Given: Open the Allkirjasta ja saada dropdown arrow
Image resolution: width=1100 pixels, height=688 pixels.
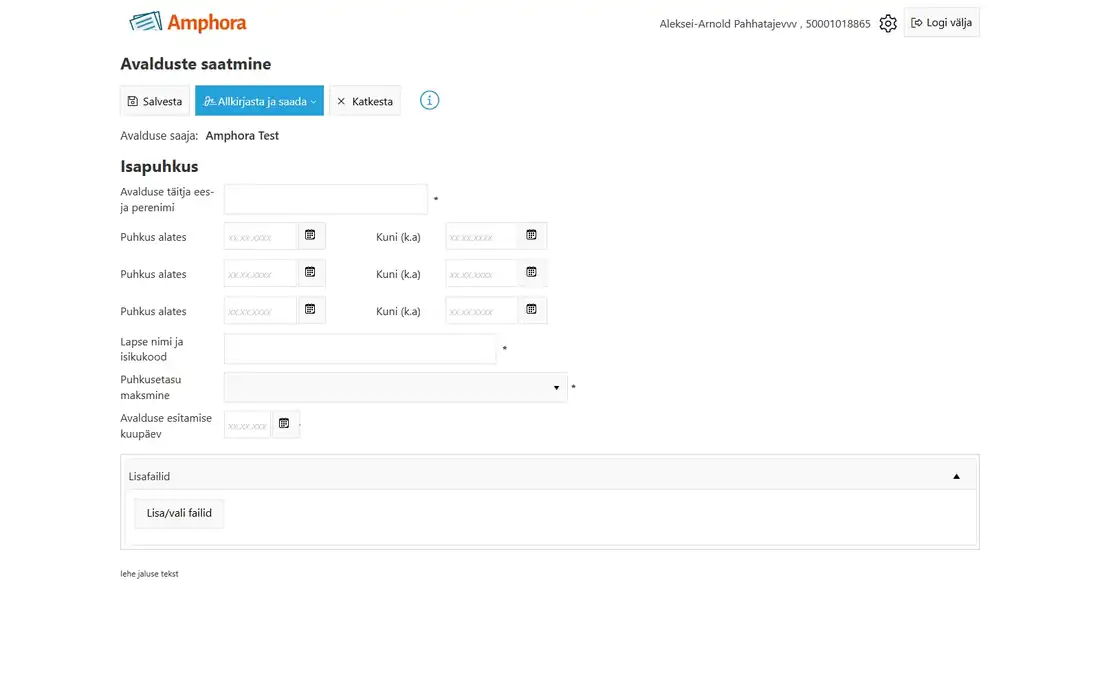Looking at the screenshot, I should click(x=314, y=102).
